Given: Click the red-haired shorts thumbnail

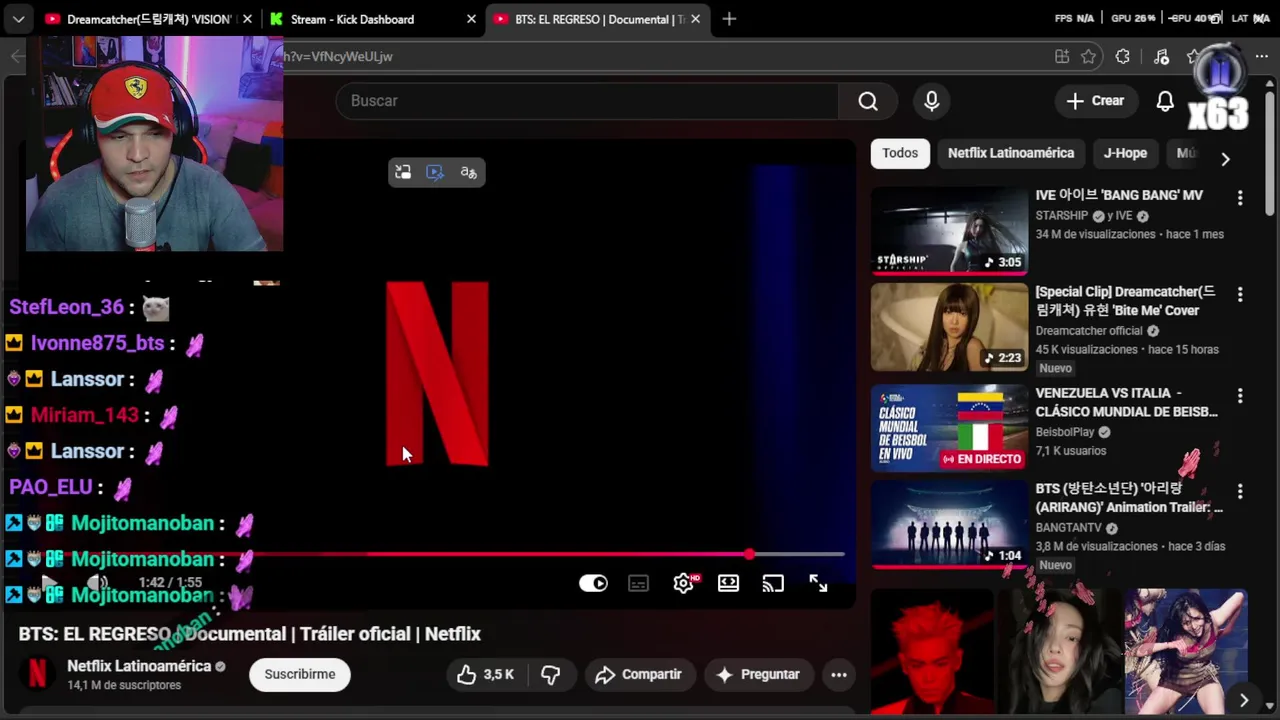Looking at the screenshot, I should pos(931,650).
